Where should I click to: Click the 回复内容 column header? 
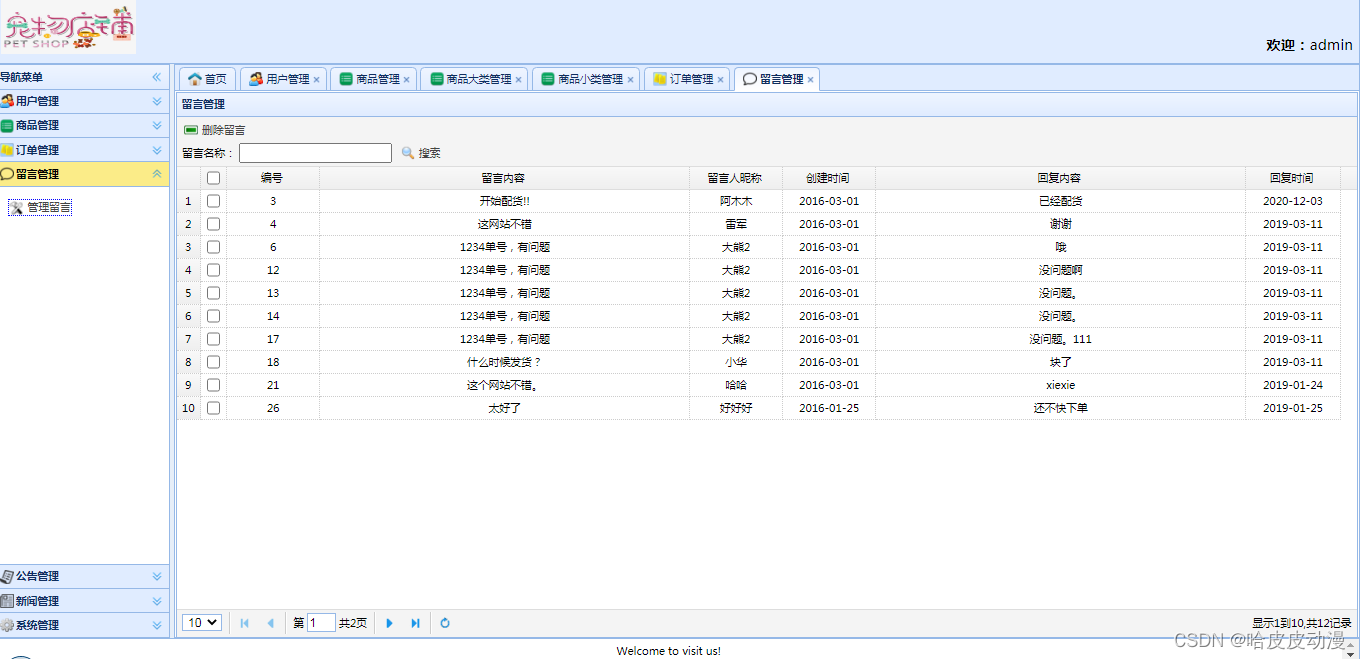[1059, 178]
